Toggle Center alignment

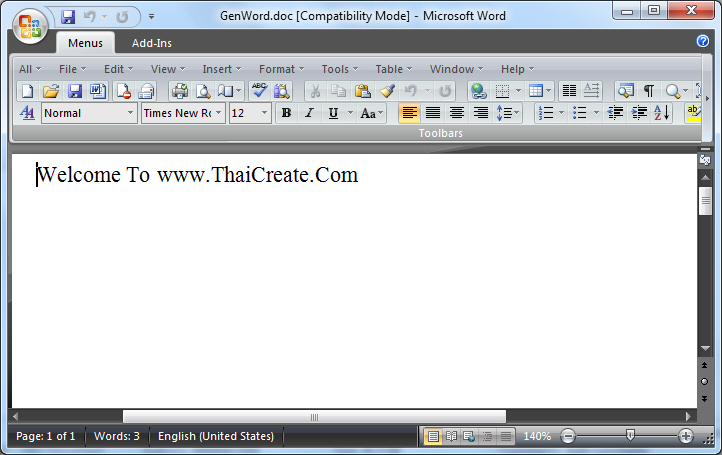[x=457, y=113]
